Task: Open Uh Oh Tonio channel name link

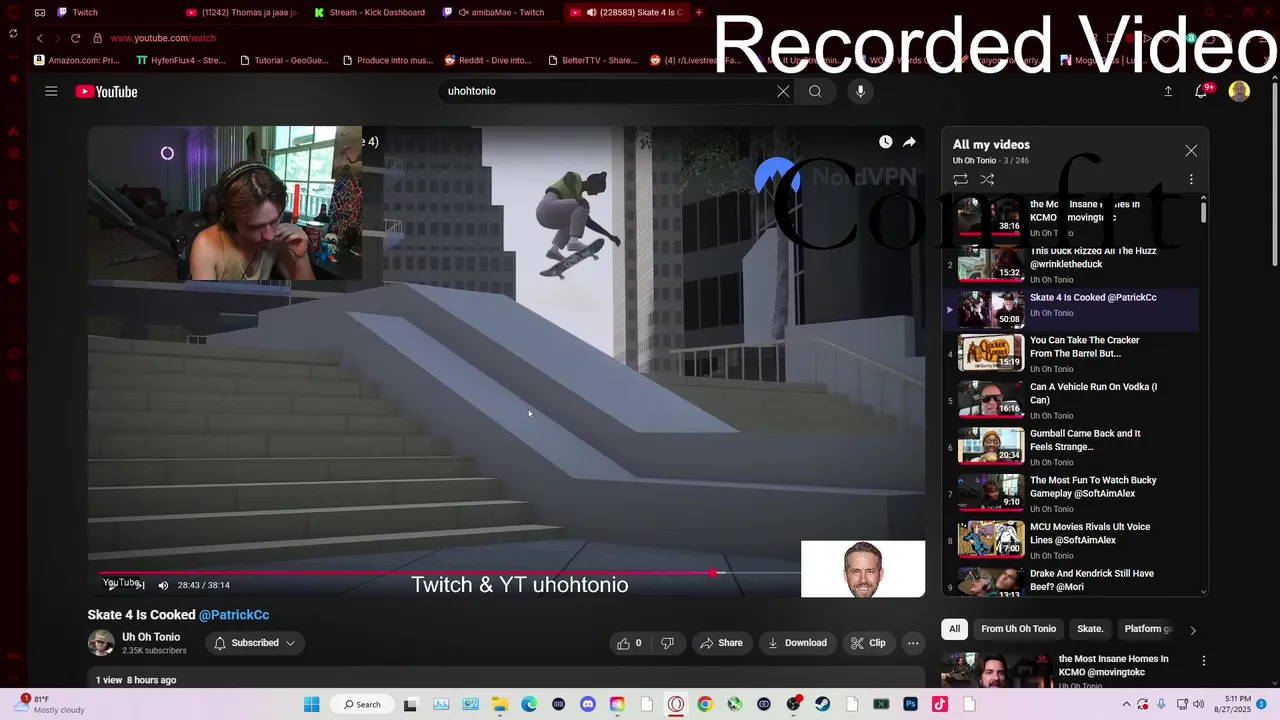Action: coord(151,637)
